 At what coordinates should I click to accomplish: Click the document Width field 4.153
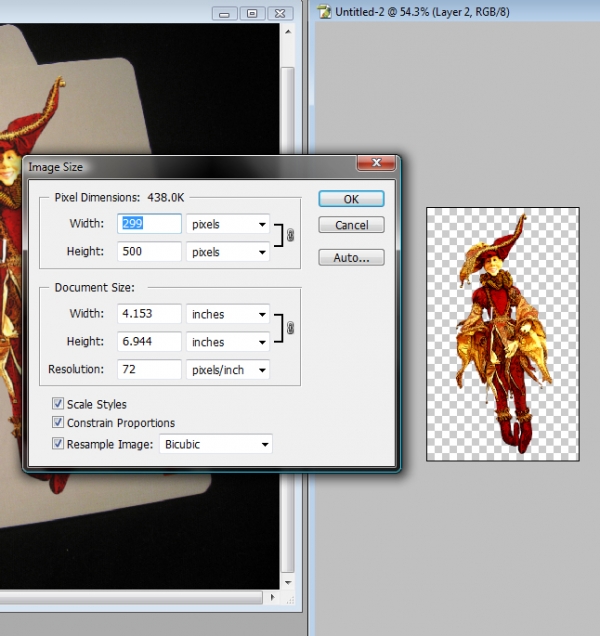149,314
